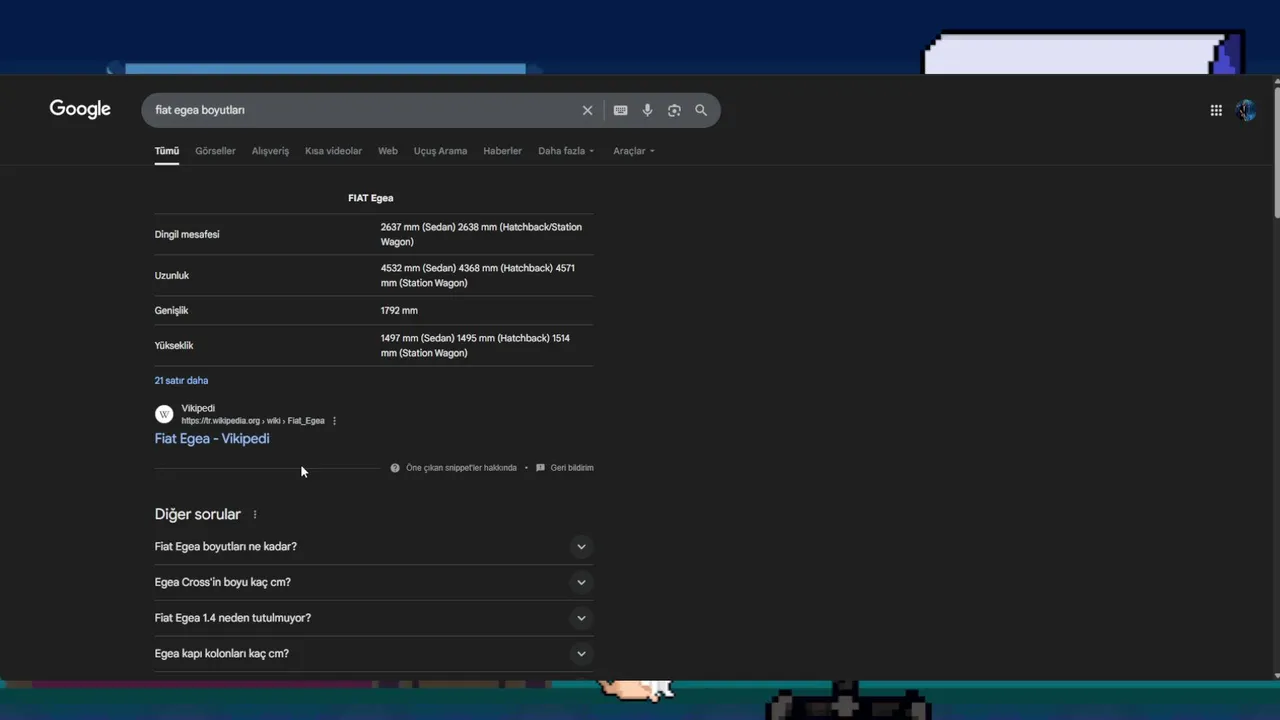1280x720 pixels.
Task: Expand question Fiat Egea 1.4 neden tutulmuyor?
Action: [374, 618]
